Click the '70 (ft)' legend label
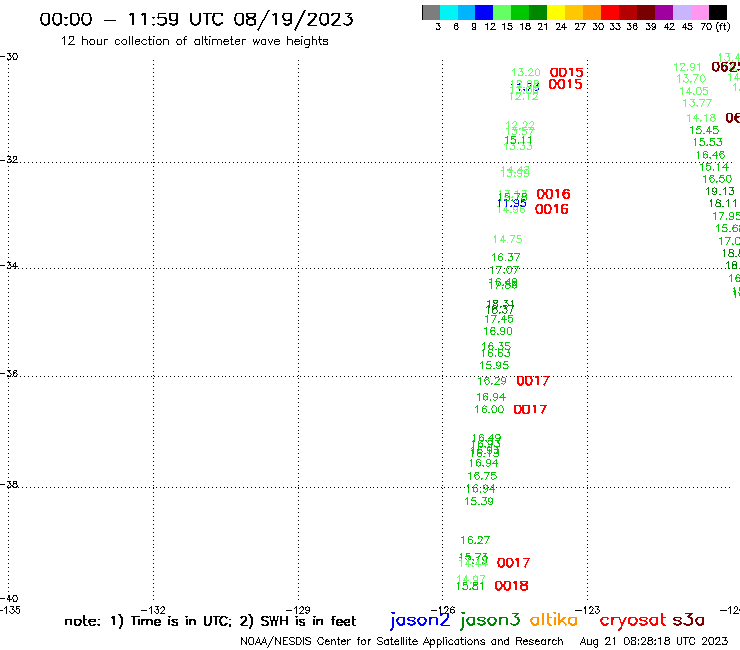 (x=715, y=26)
